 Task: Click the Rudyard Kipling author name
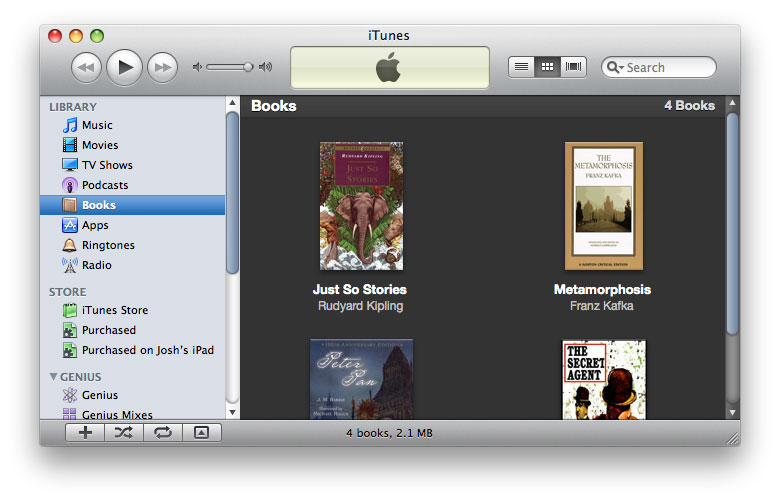[361, 305]
